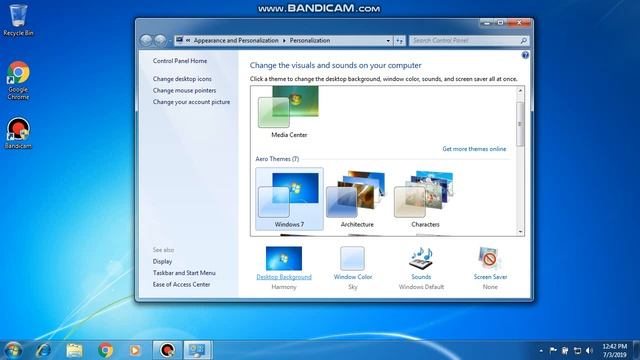Open Sounds settings icon
The height and width of the screenshot is (360, 640).
421,258
